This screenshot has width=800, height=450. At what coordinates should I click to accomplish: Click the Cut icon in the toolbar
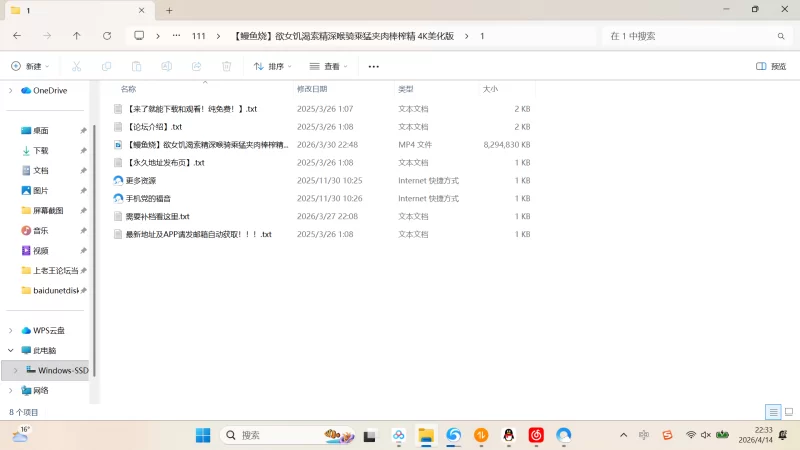76,66
